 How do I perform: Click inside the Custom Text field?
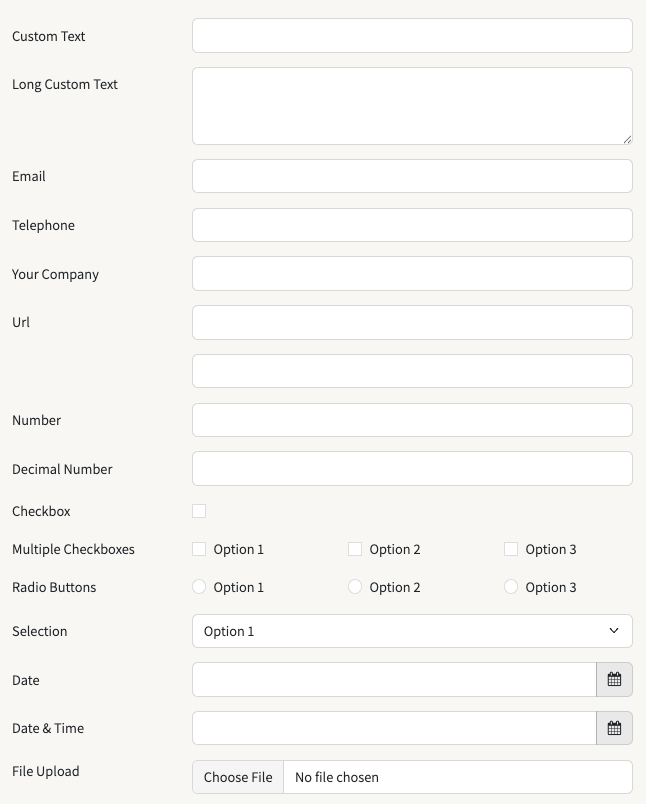[x=412, y=35]
